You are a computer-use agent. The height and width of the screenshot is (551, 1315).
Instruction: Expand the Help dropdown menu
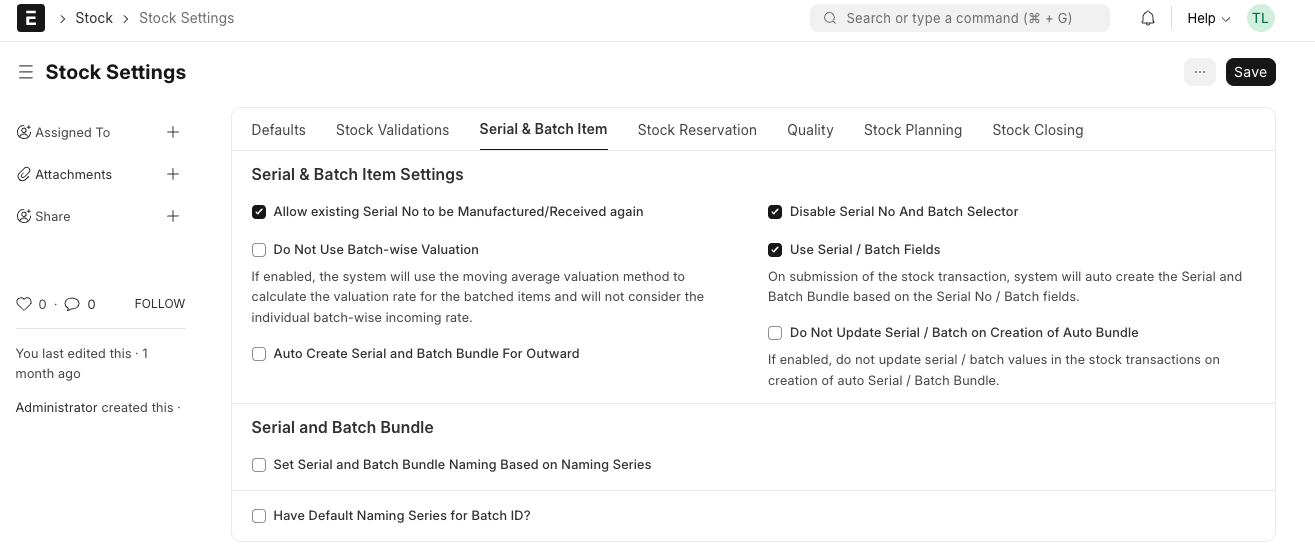pyautogui.click(x=1208, y=18)
